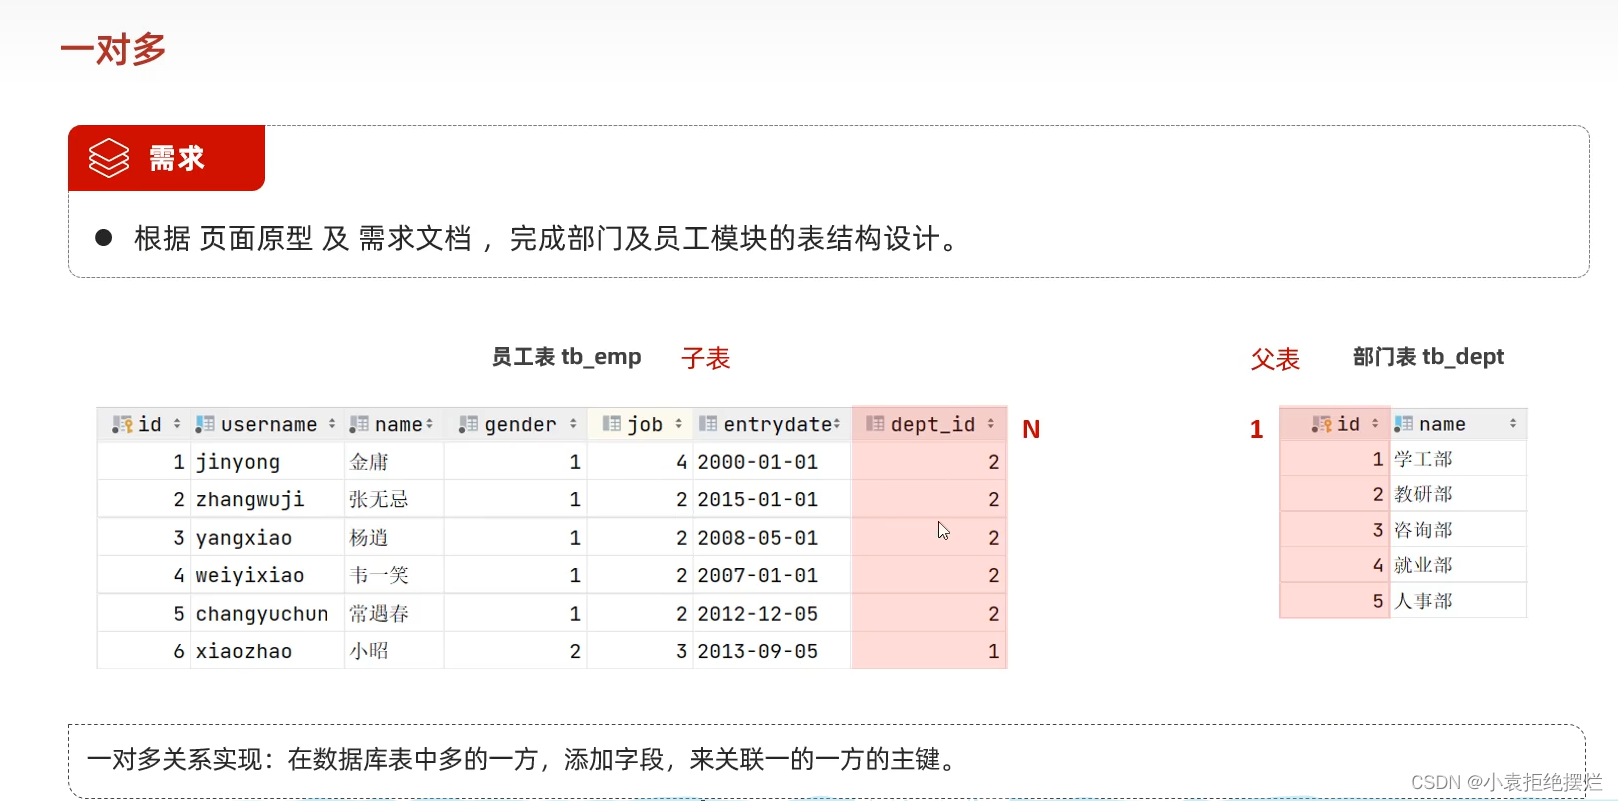The image size is (1618, 801).
Task: Select the username column header
Action: coord(267,424)
